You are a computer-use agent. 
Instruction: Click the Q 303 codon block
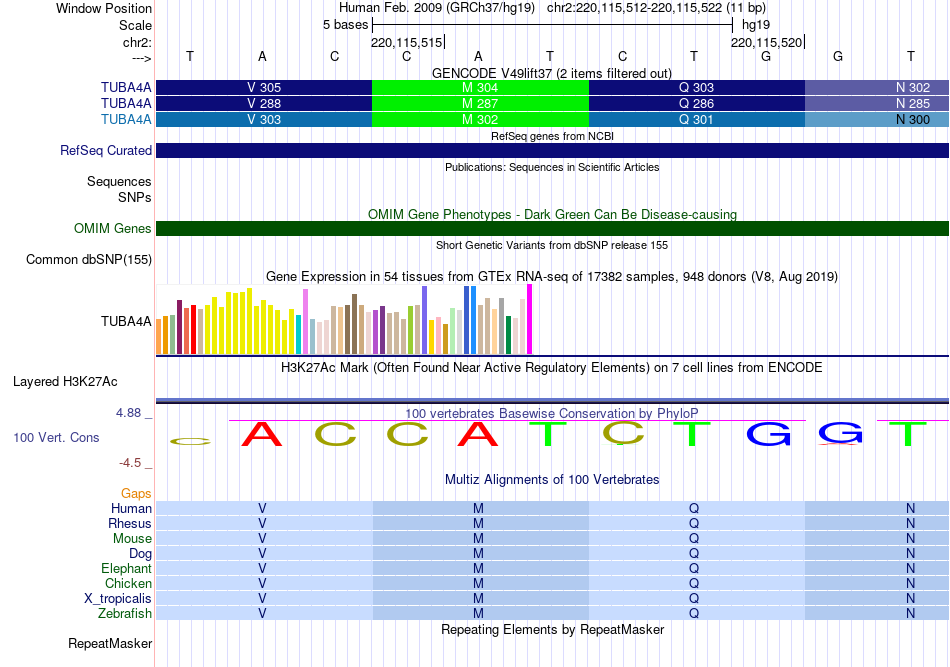697,87
